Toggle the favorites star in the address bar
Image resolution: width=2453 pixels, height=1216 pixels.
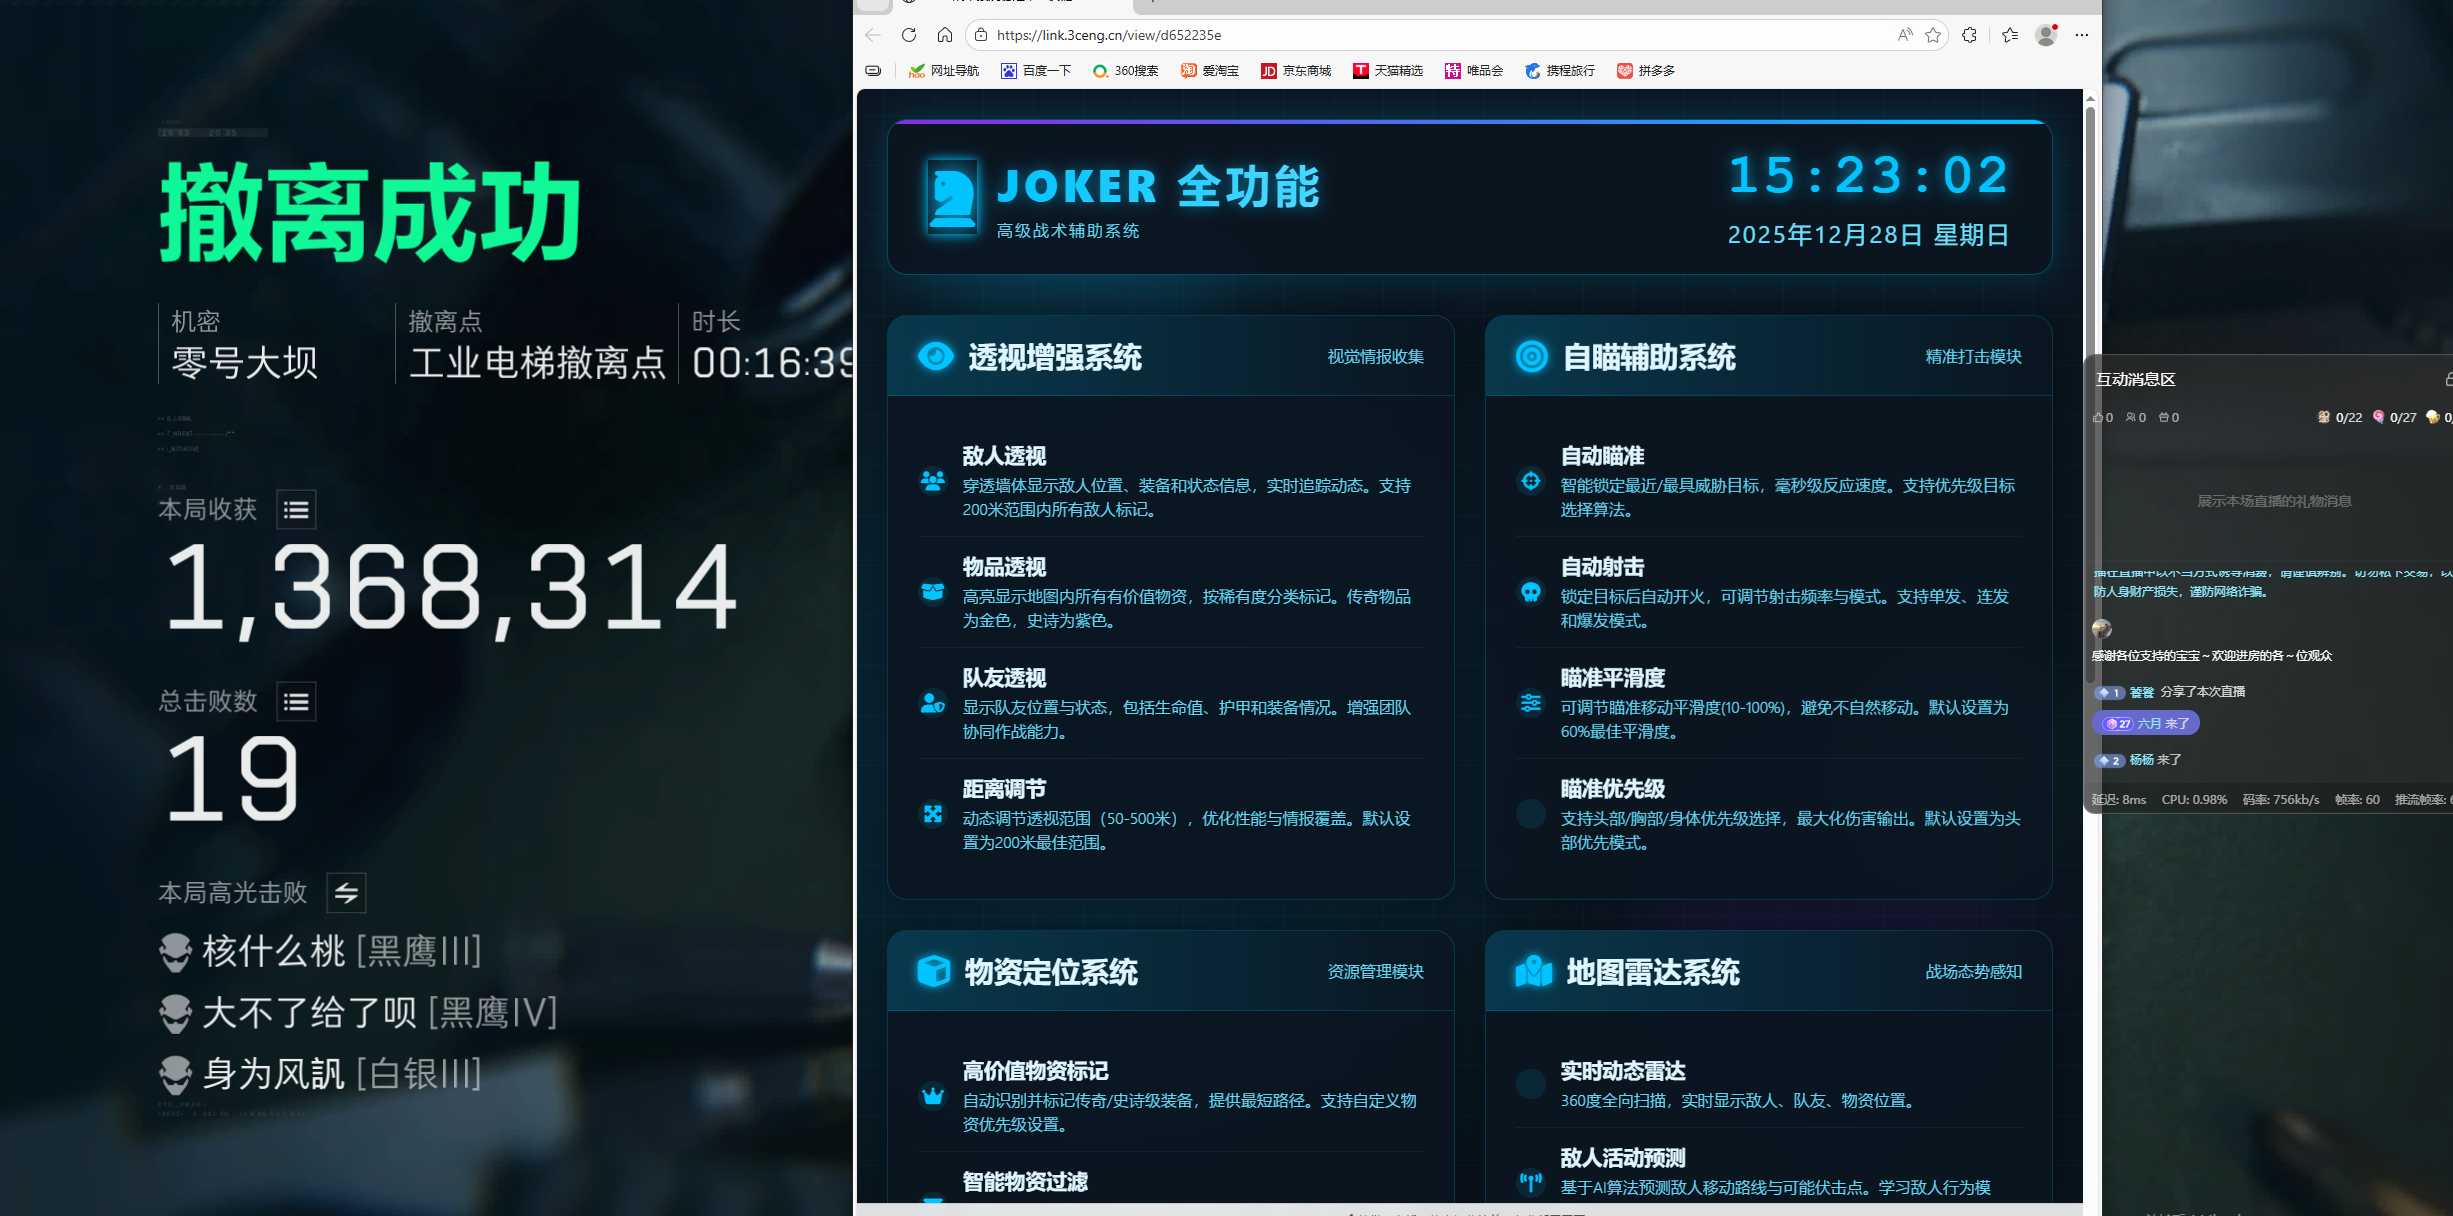pos(1932,34)
